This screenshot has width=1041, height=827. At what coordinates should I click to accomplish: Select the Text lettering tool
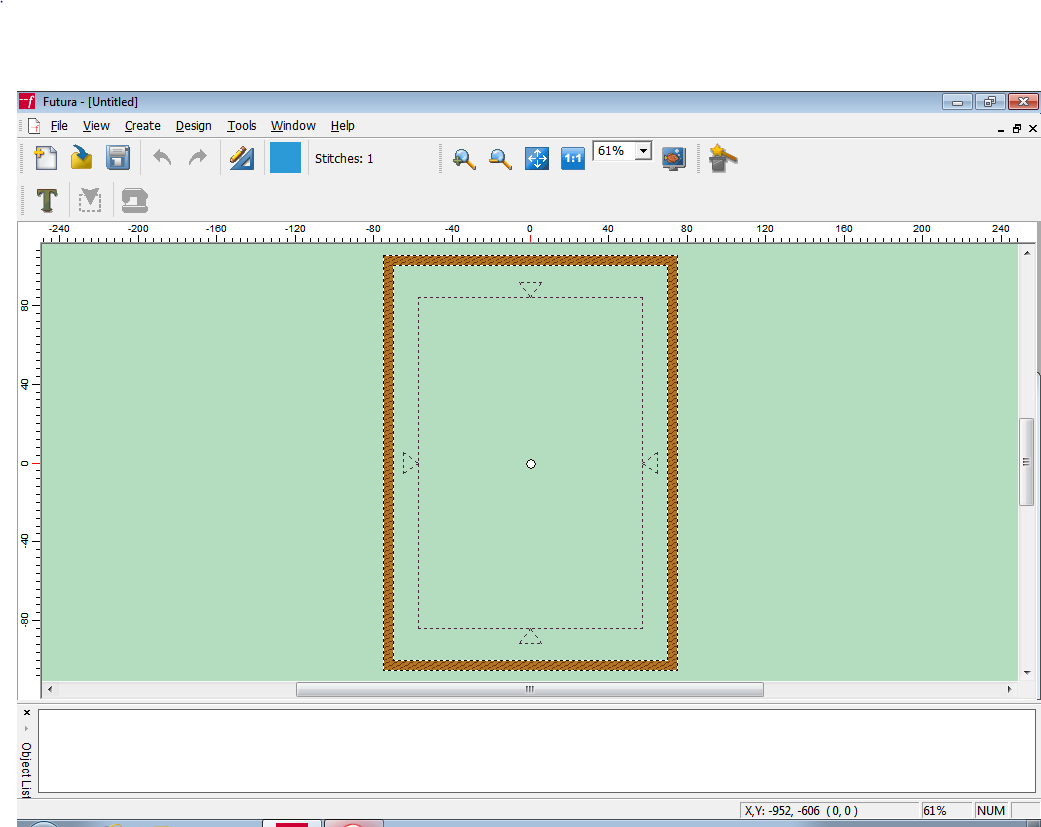point(47,200)
